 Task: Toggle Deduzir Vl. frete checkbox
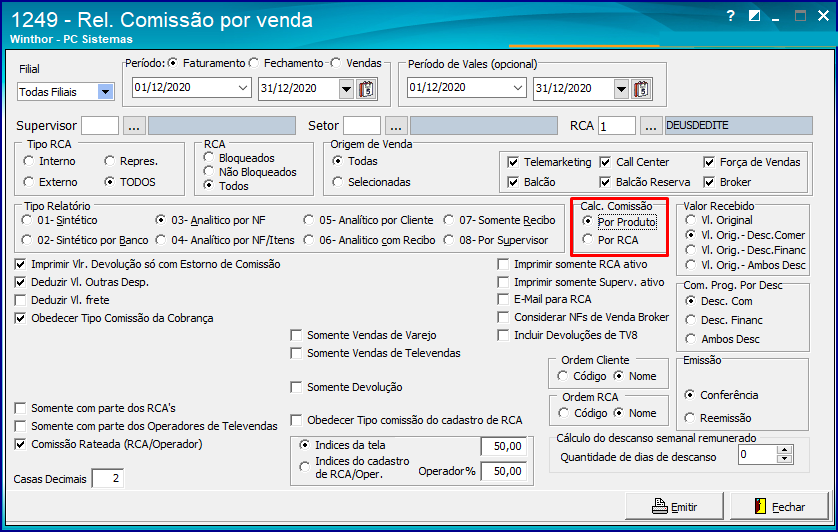pos(20,300)
